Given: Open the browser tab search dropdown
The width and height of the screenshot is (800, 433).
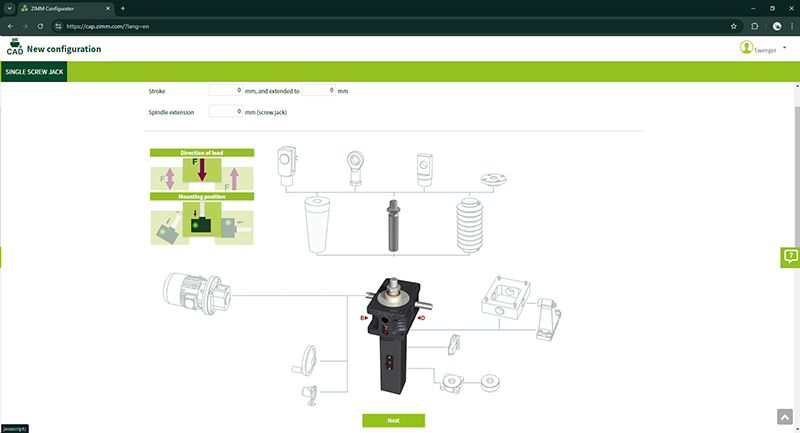Looking at the screenshot, I should (x=9, y=8).
